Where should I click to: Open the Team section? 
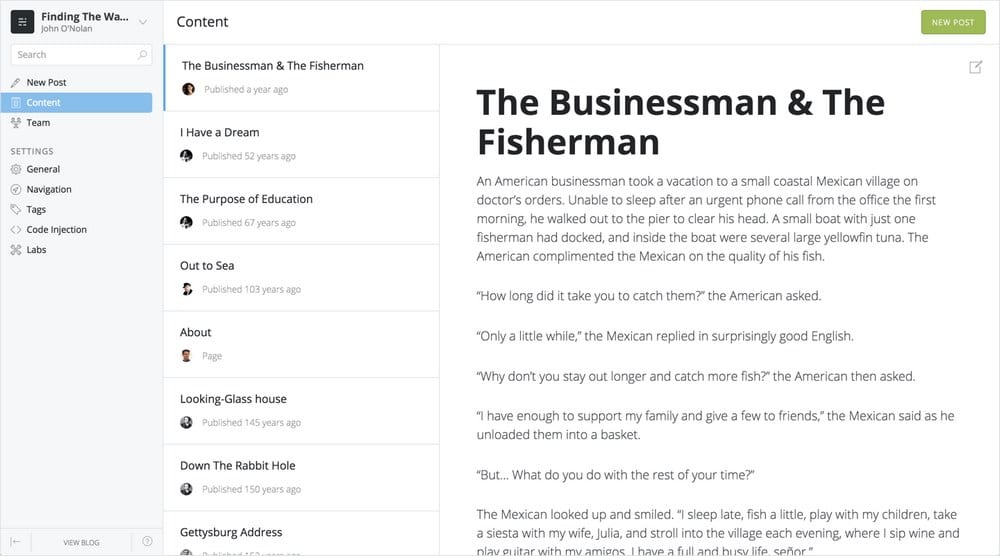[38, 123]
